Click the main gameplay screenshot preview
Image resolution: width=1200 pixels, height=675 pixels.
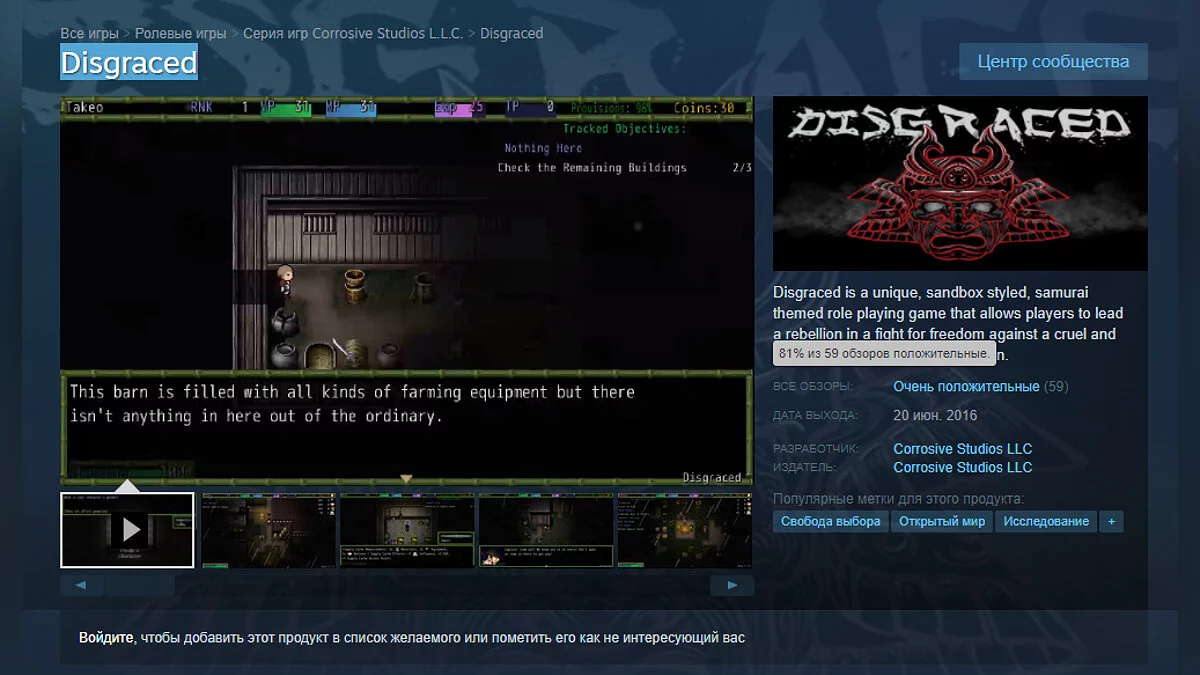click(x=407, y=290)
